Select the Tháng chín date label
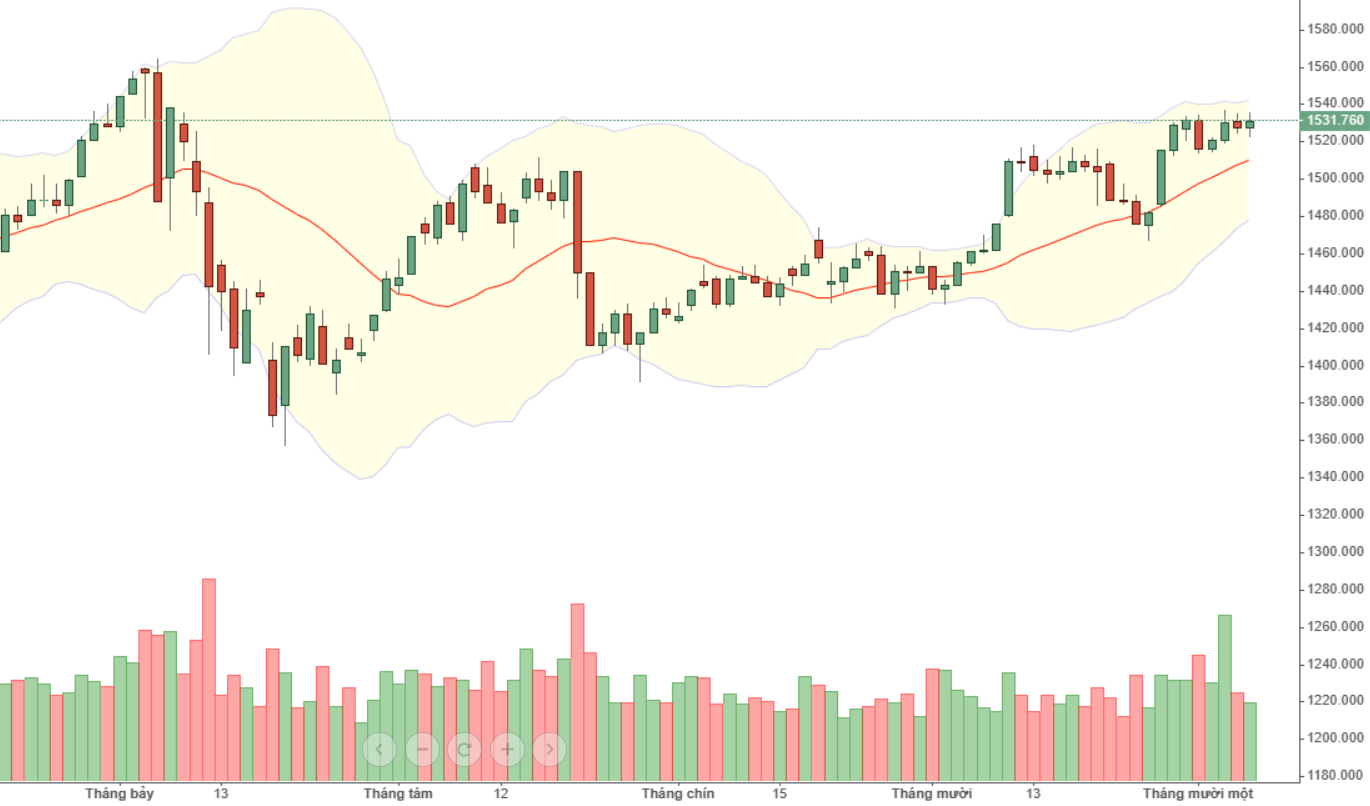The image size is (1370, 806). 678,794
